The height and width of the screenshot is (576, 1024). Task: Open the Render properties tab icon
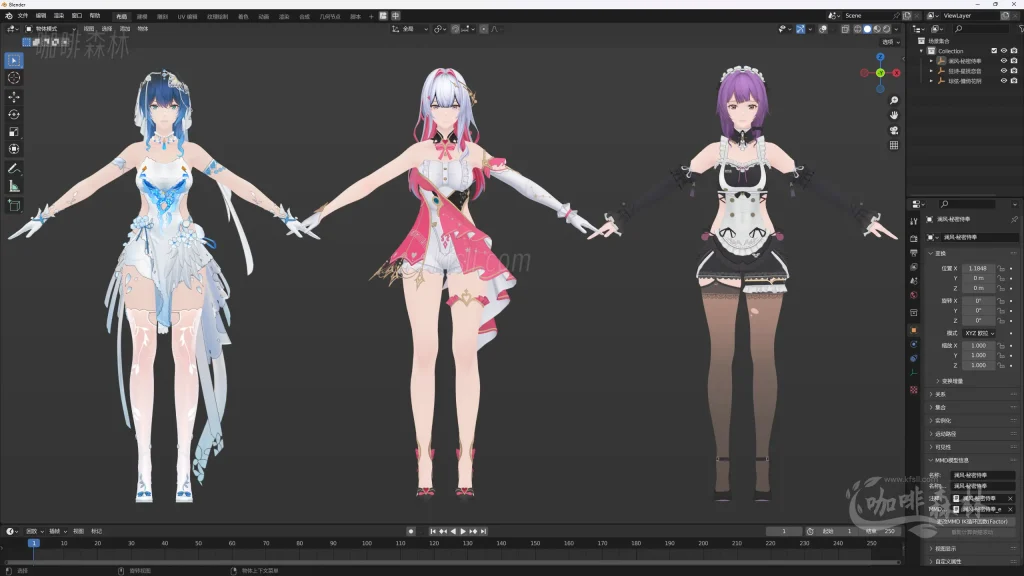(914, 238)
